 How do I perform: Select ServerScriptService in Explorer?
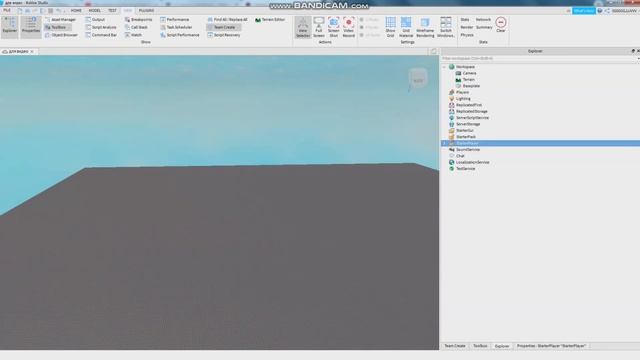[472, 118]
